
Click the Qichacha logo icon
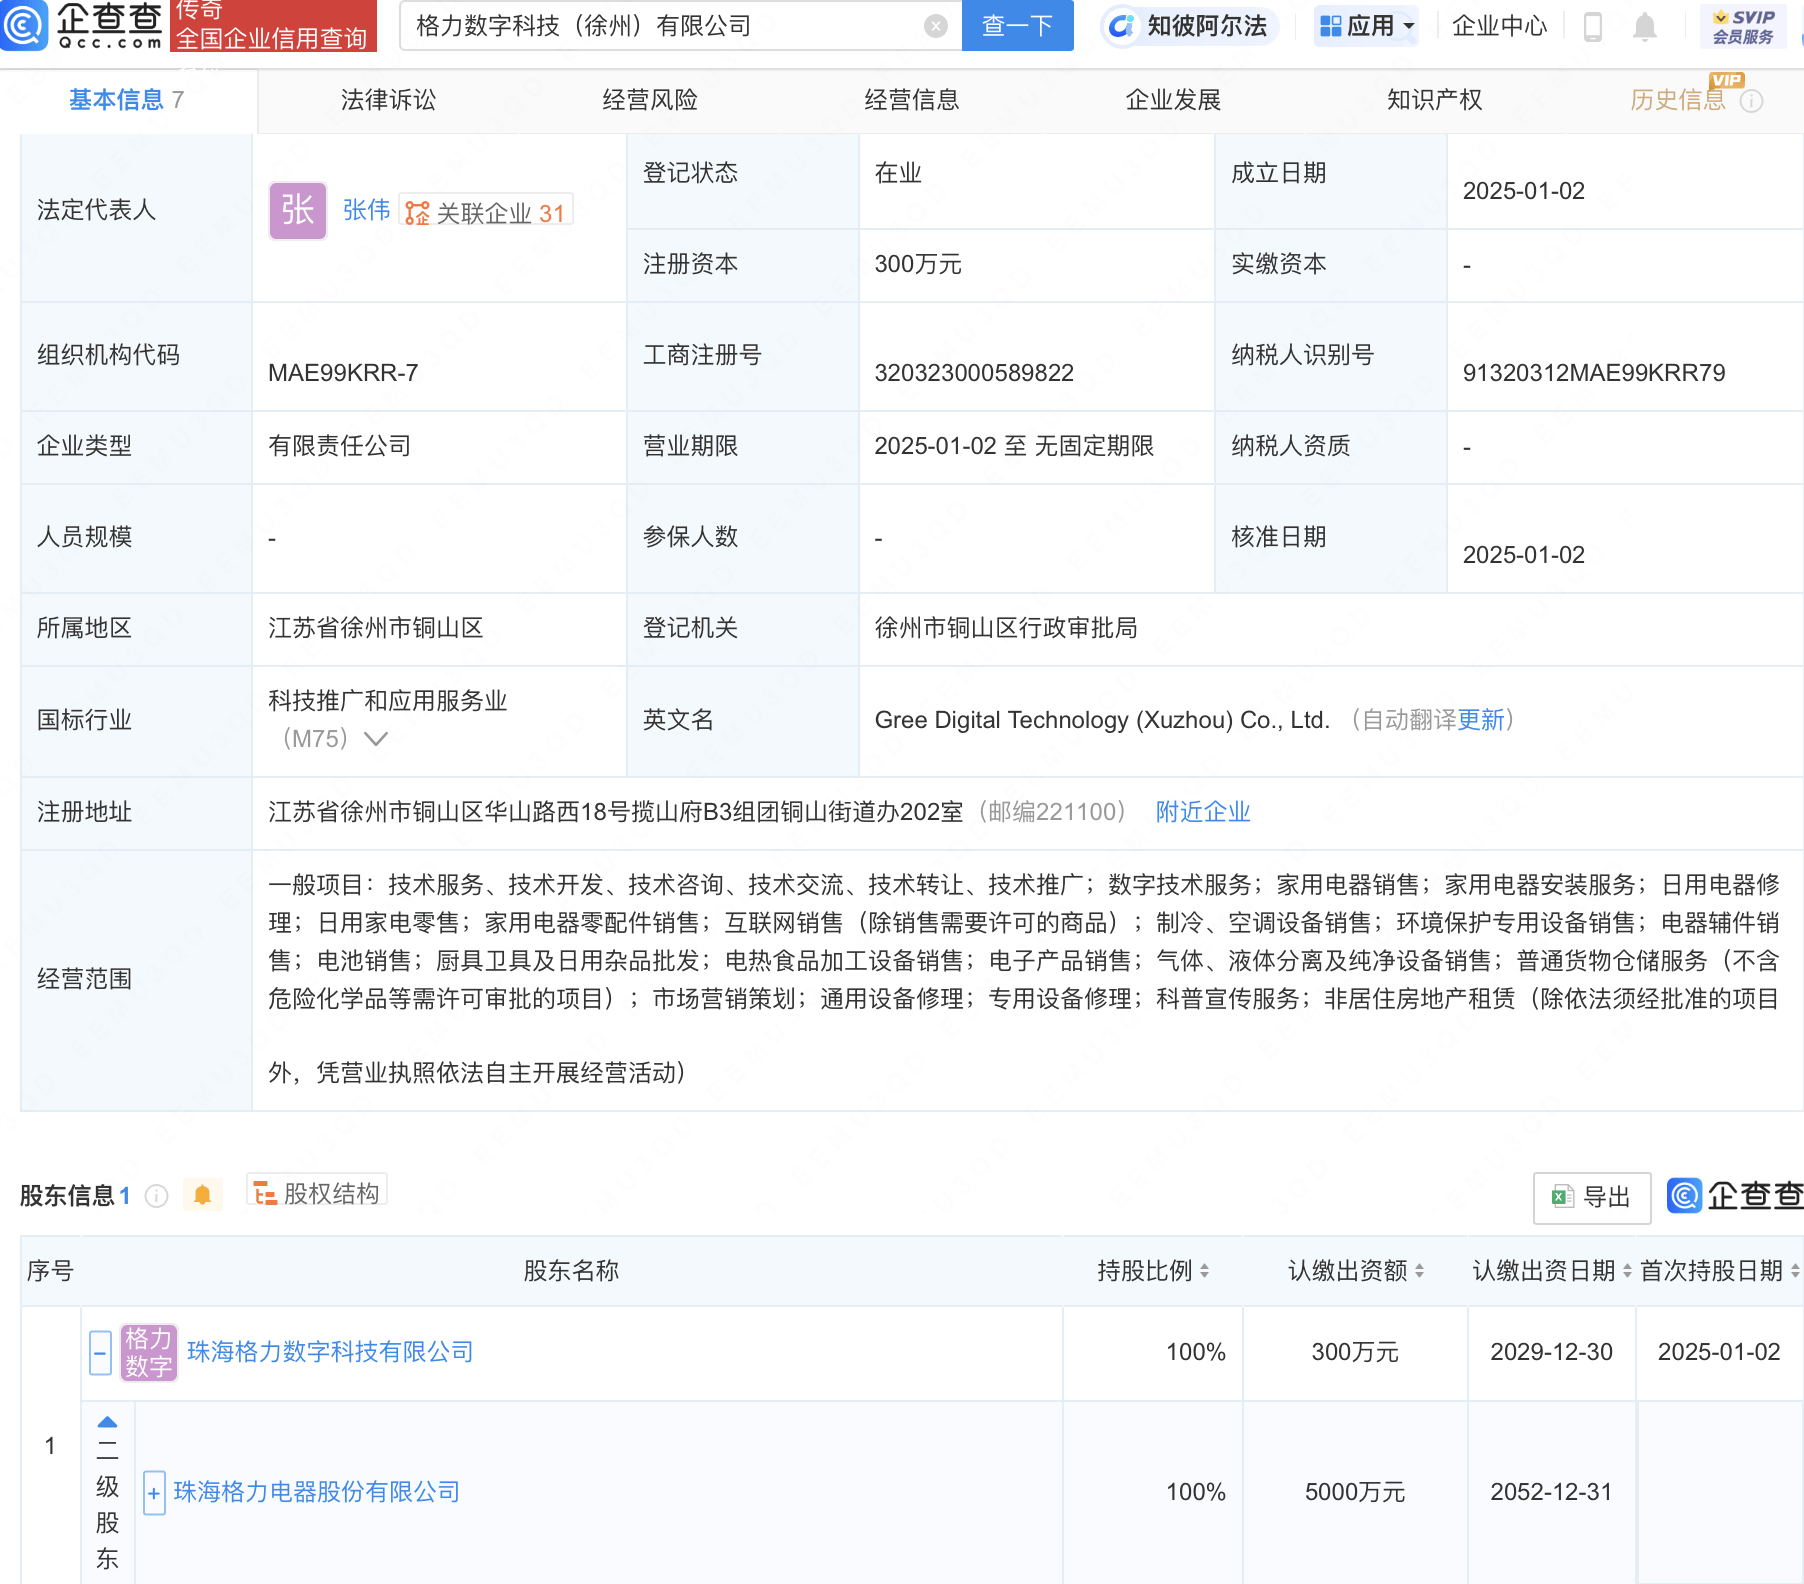pos(24,24)
